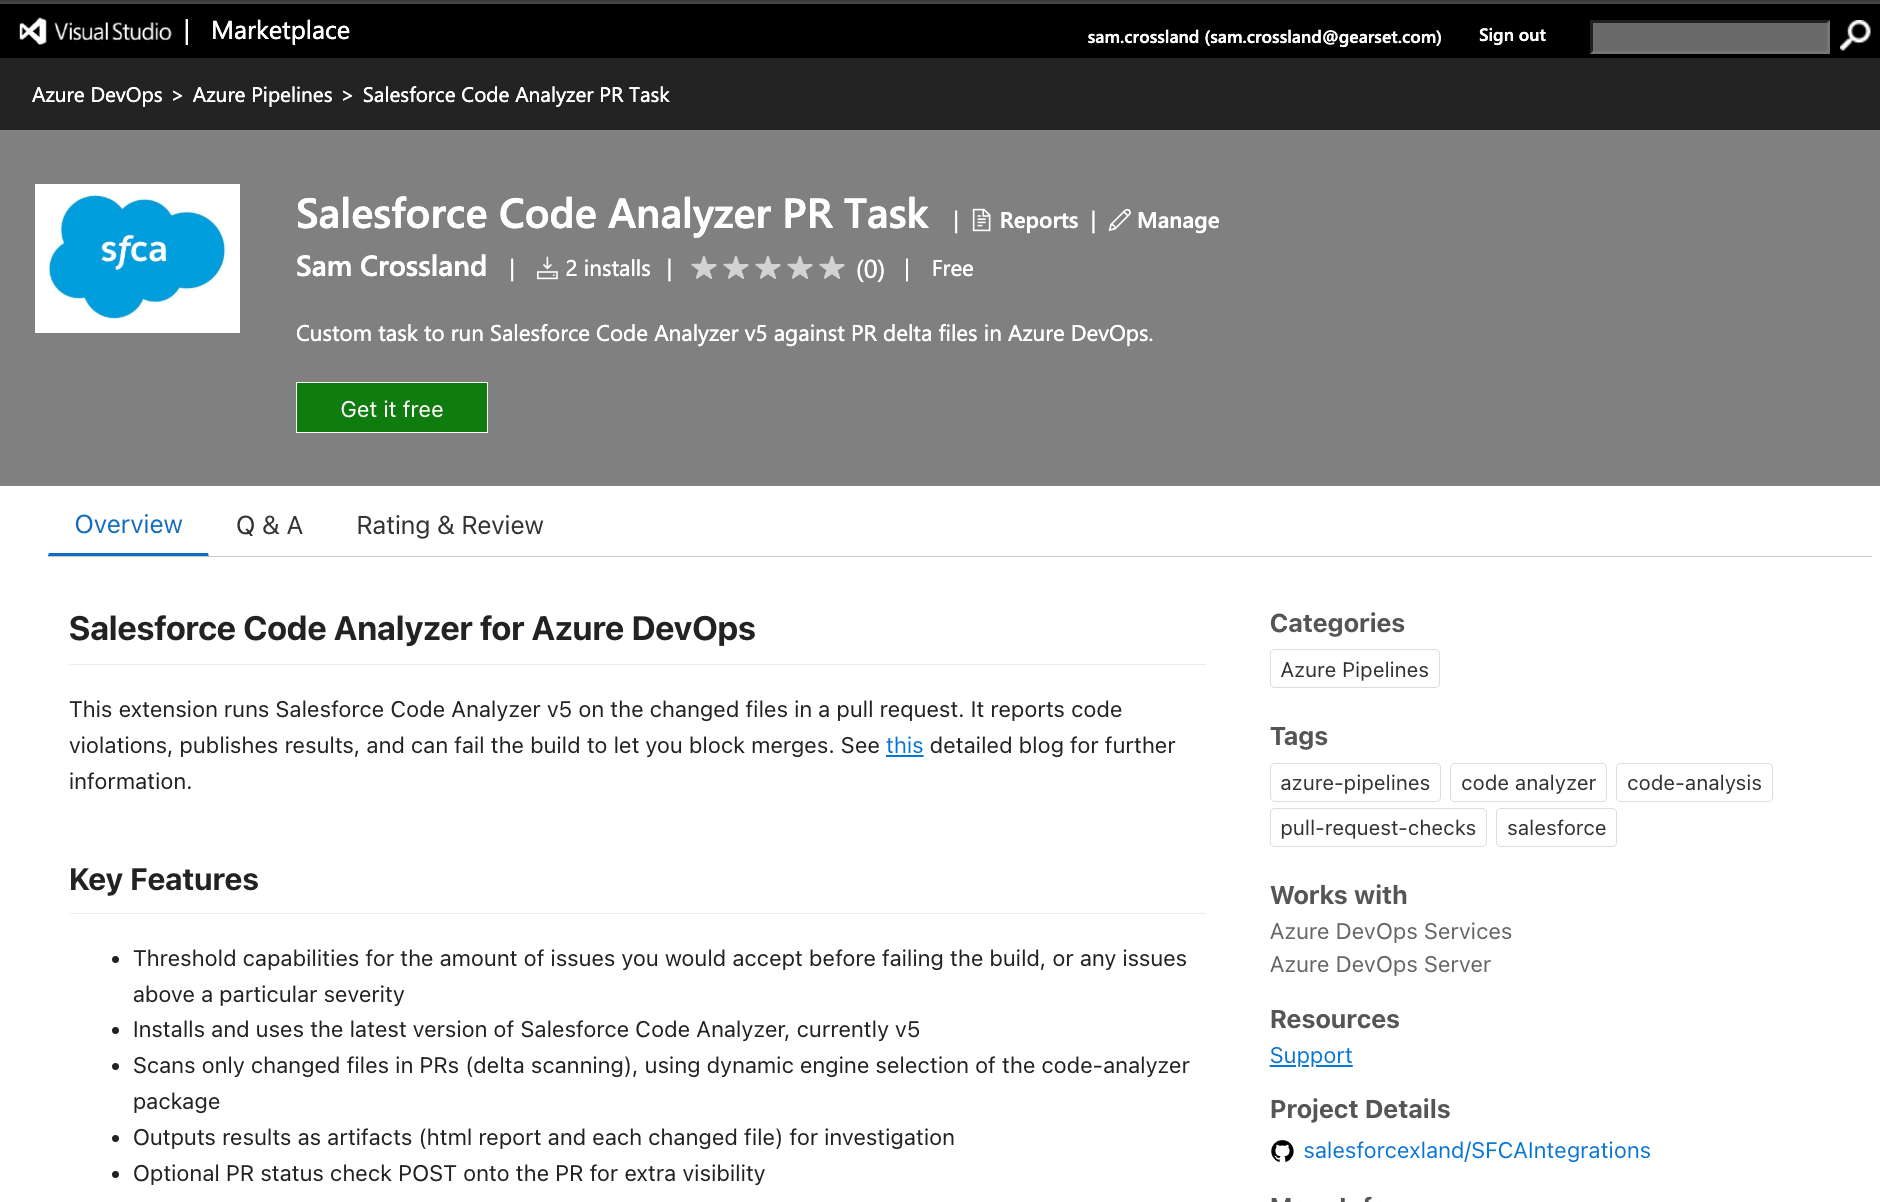Image resolution: width=1880 pixels, height=1202 pixels.
Task: Click the 'Project Details' heading
Action: (x=1359, y=1109)
